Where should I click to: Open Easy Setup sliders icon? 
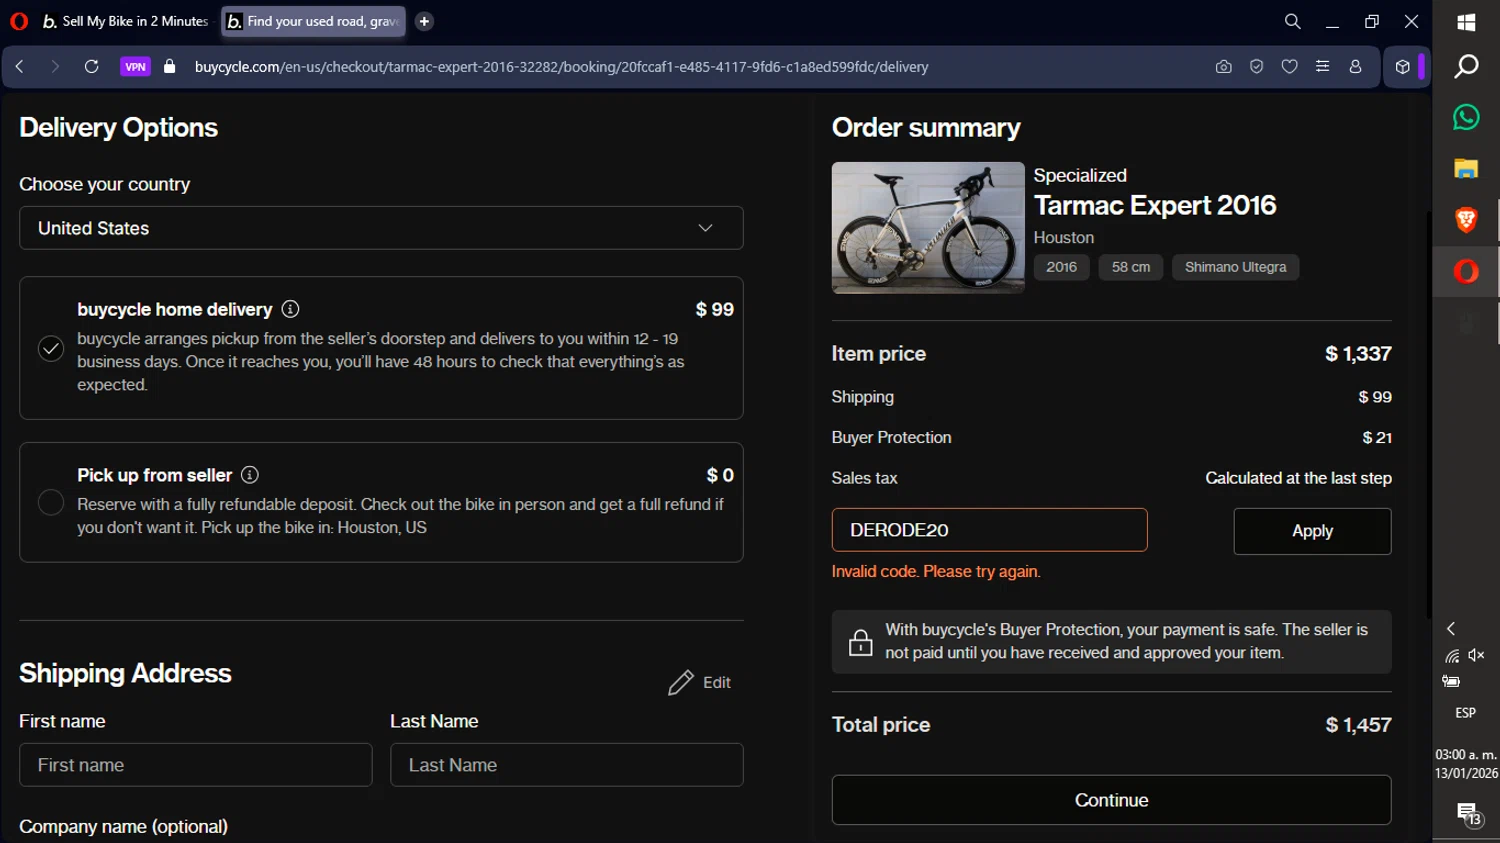[x=1322, y=67]
